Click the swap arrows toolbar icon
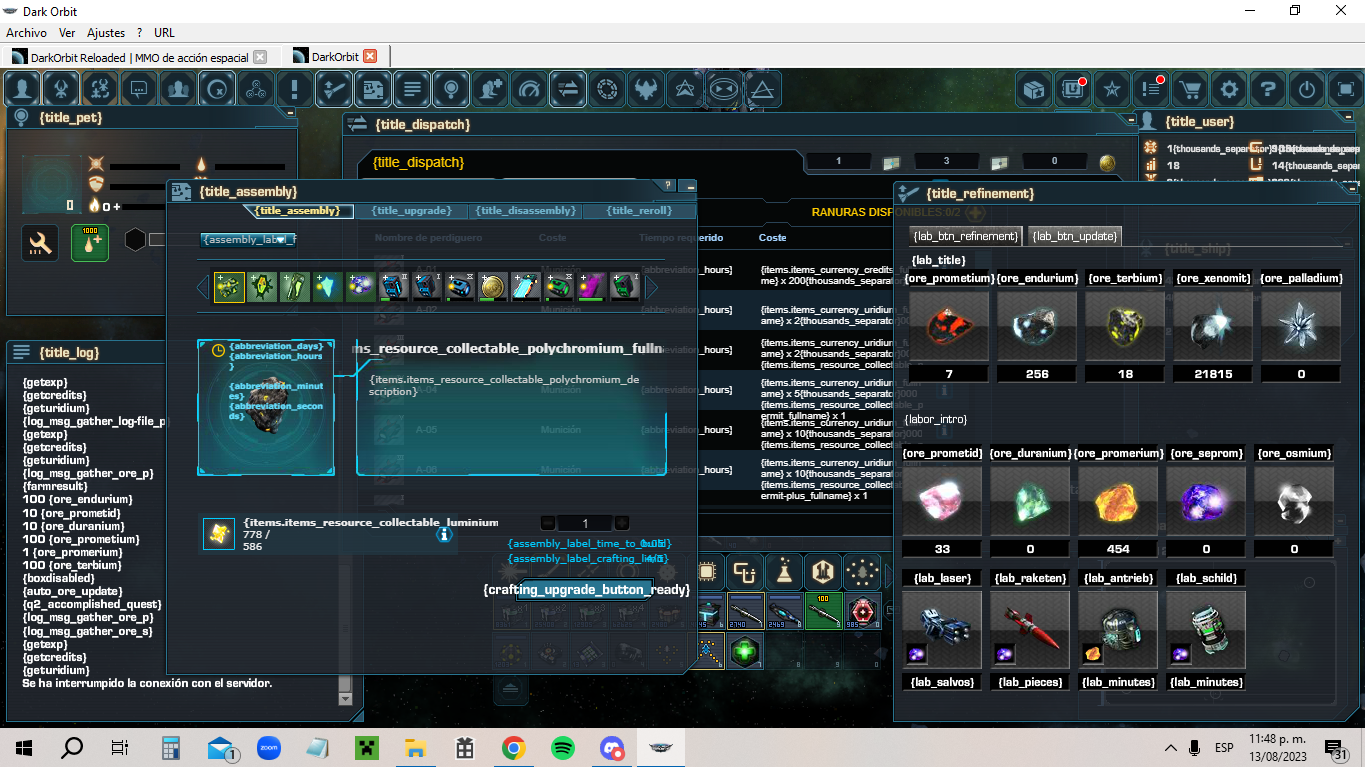Image resolution: width=1365 pixels, height=767 pixels. (x=568, y=89)
